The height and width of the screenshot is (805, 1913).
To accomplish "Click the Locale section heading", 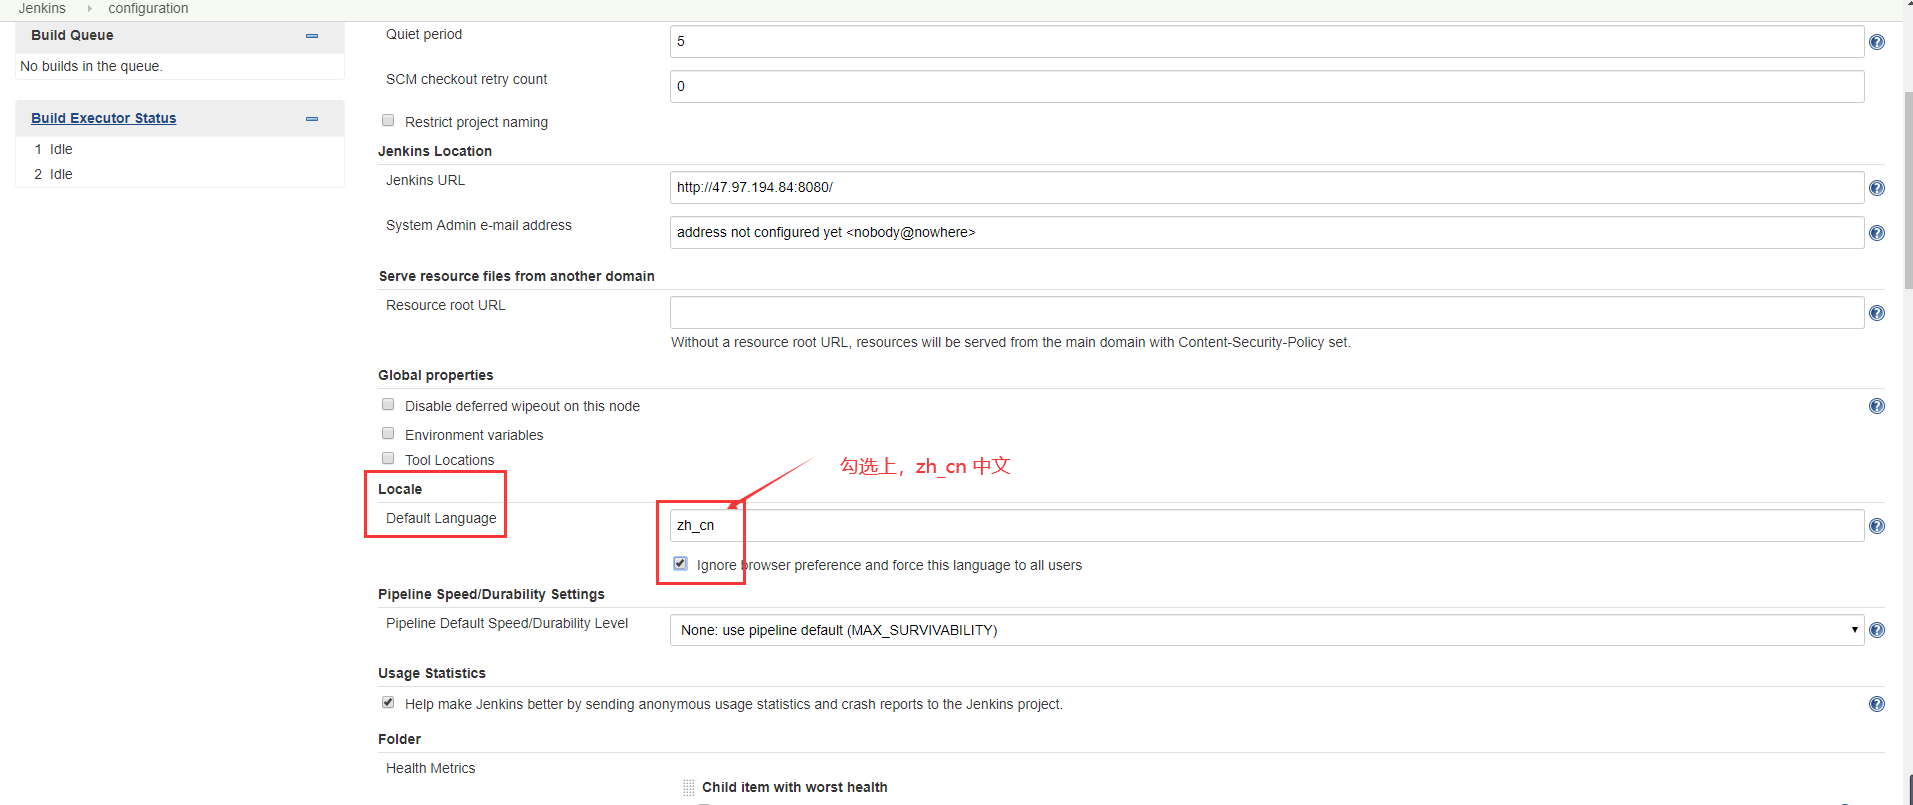I will tap(400, 489).
